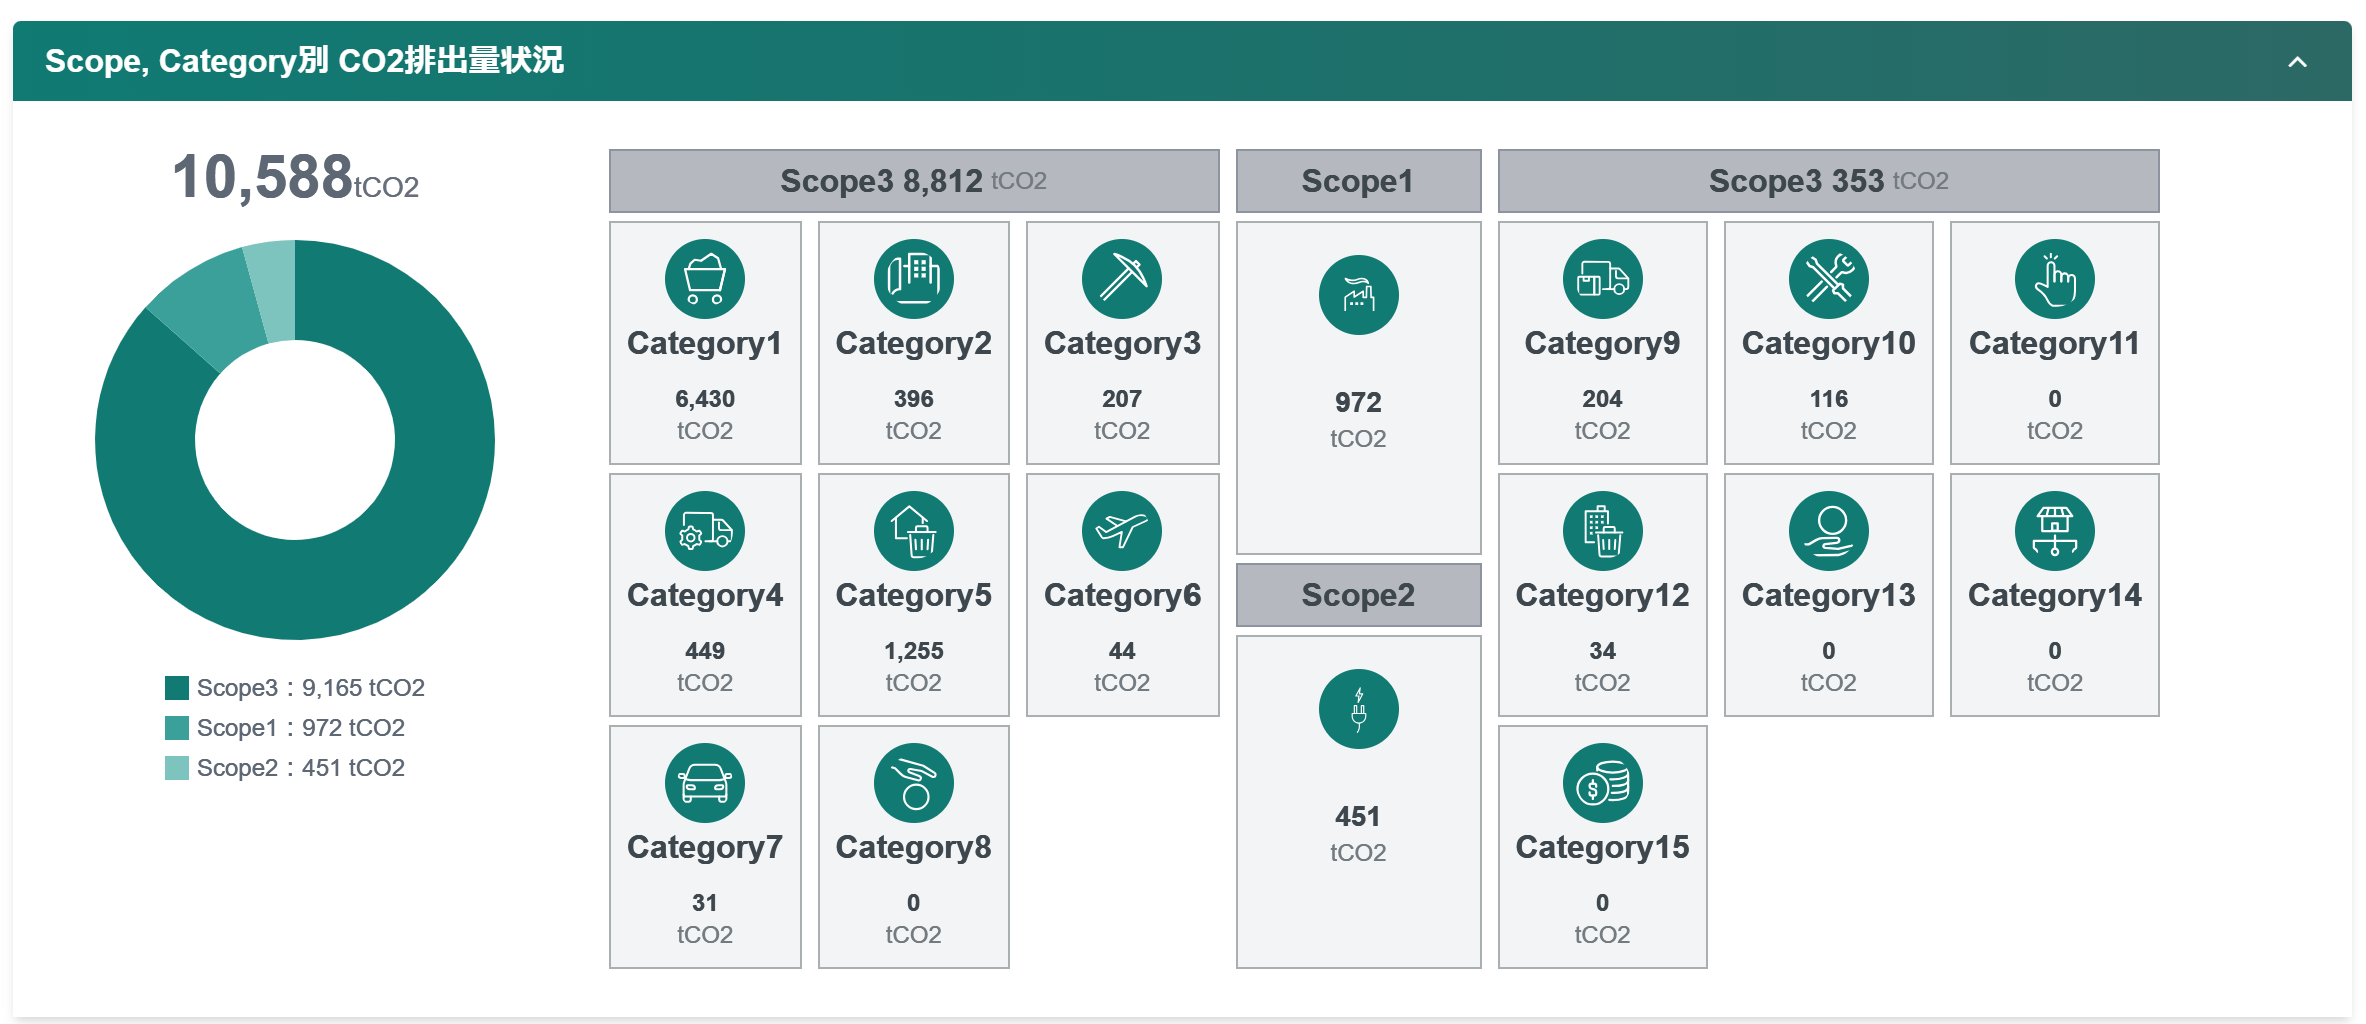Click the Category1 shopping cart icon

(x=704, y=279)
